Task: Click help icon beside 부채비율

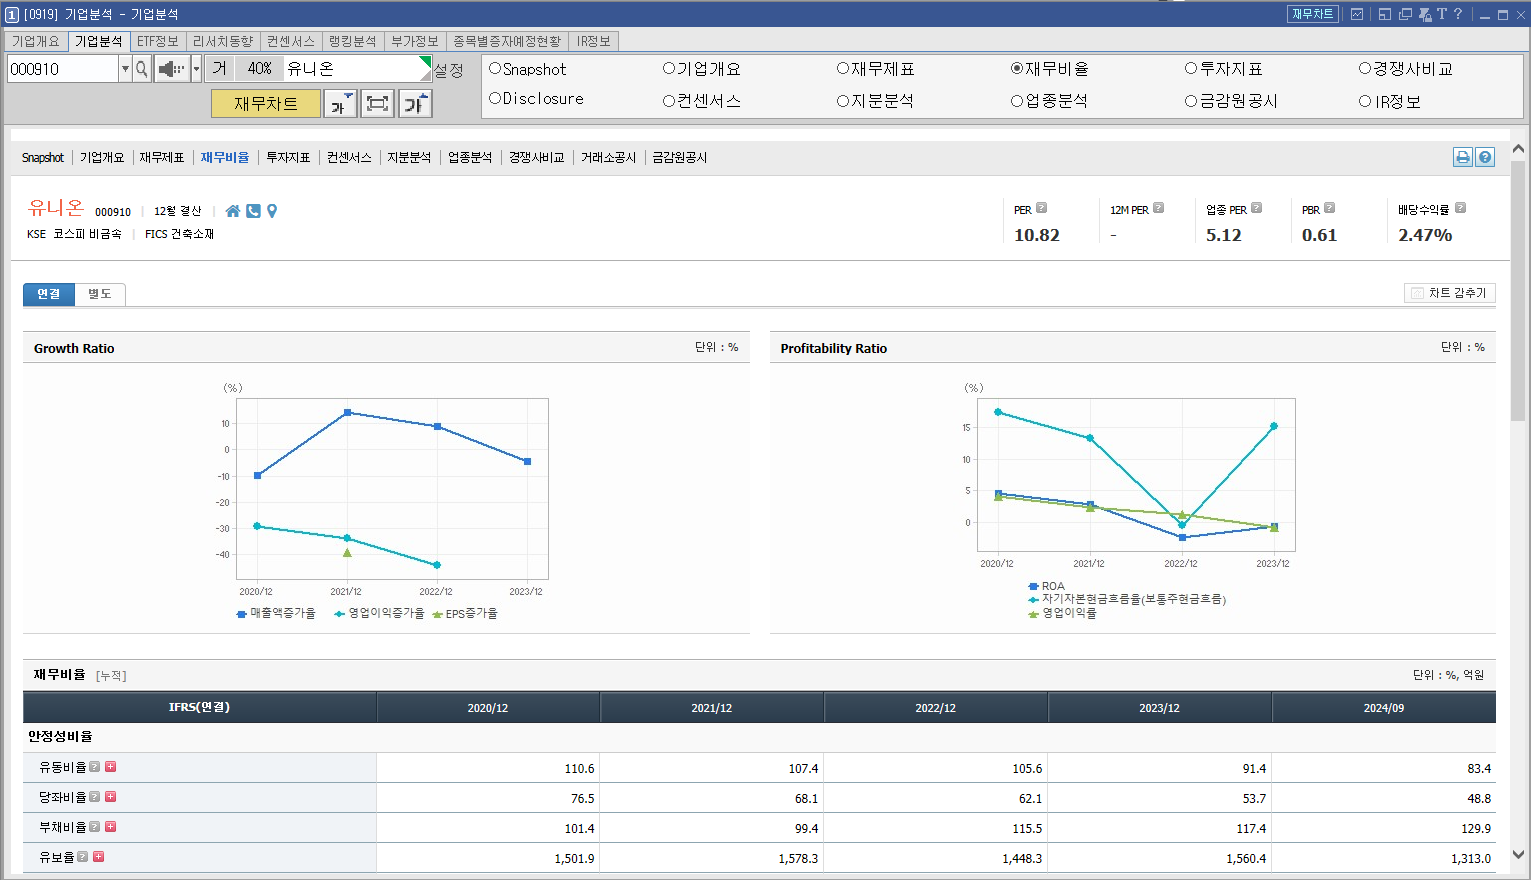Action: [x=94, y=827]
